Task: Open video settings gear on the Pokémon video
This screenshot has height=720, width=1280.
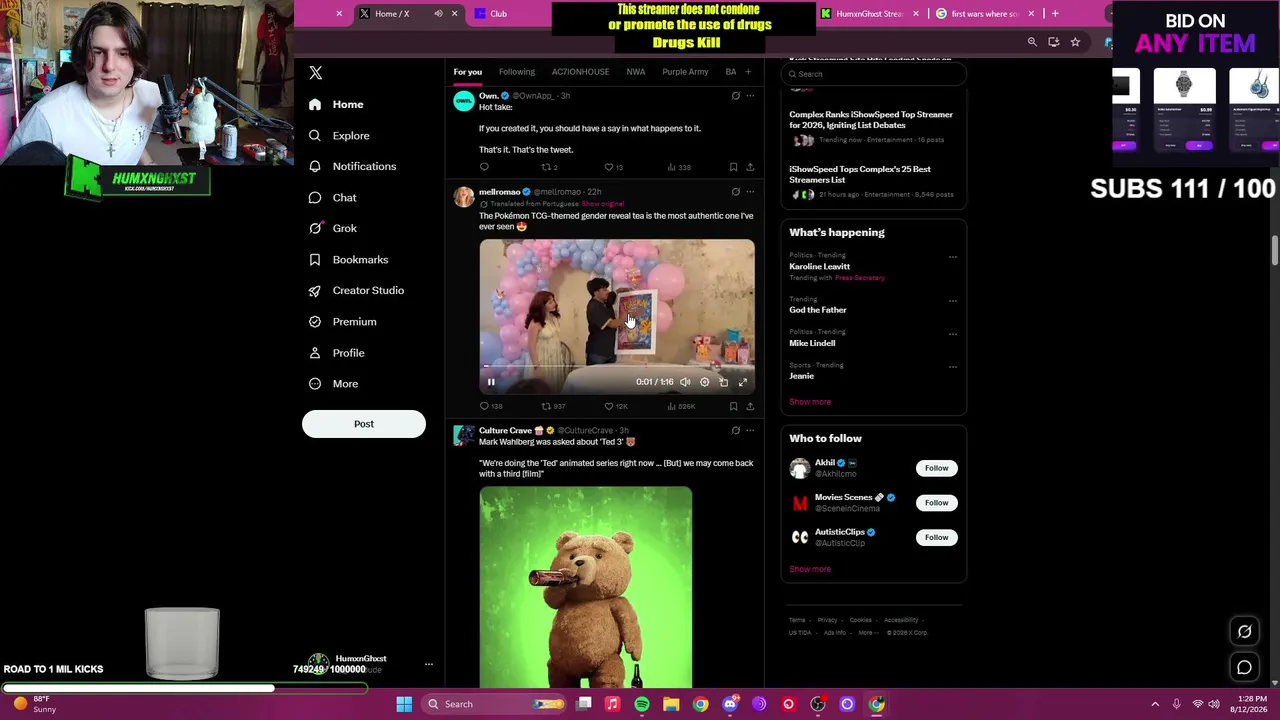Action: (x=704, y=382)
